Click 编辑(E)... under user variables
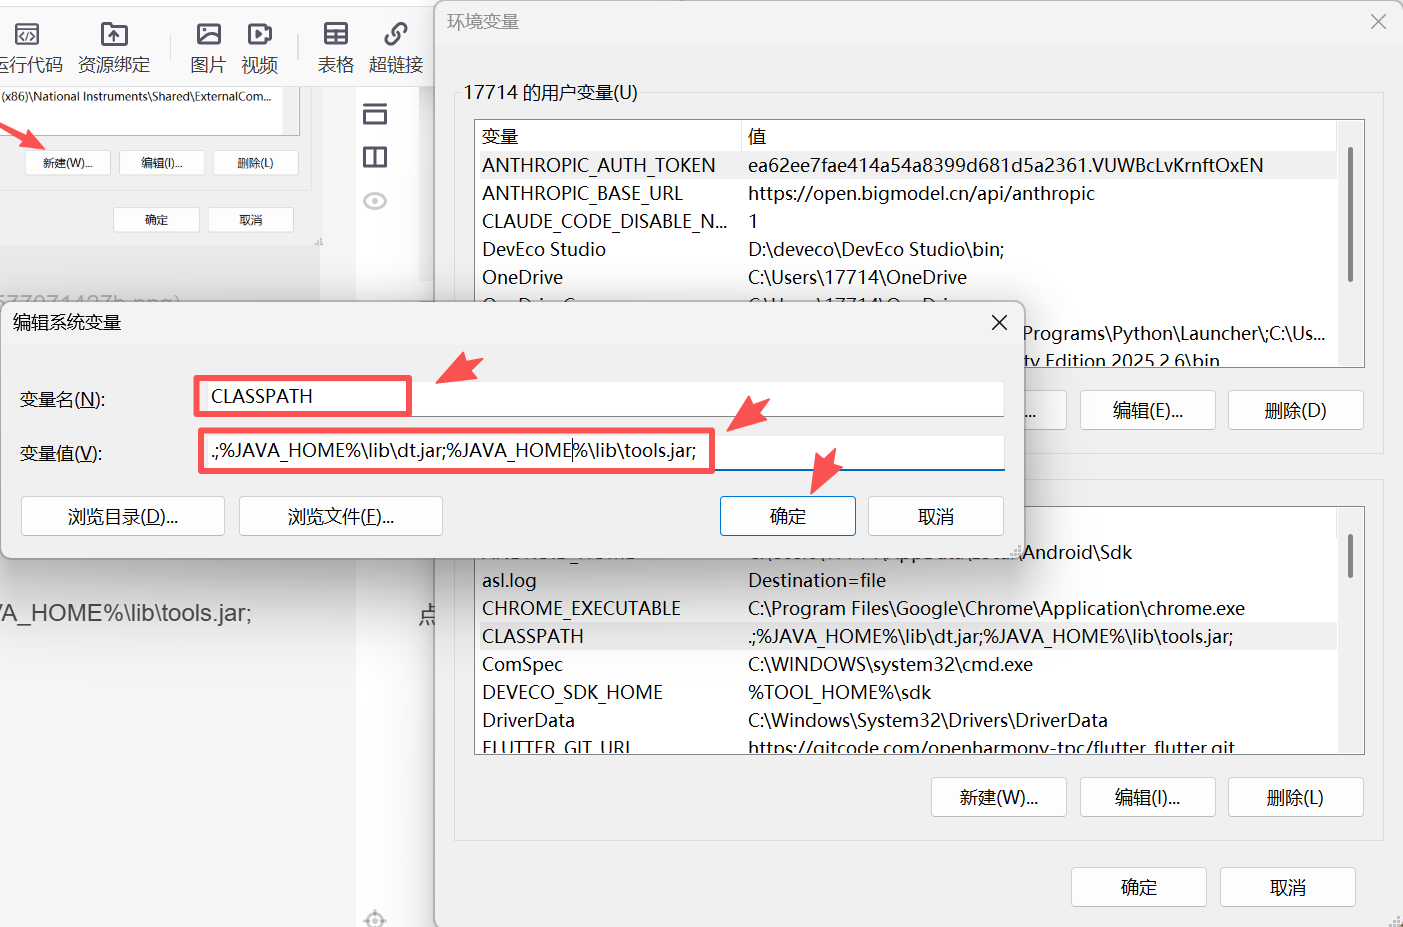The image size is (1403, 927). pos(1148,410)
